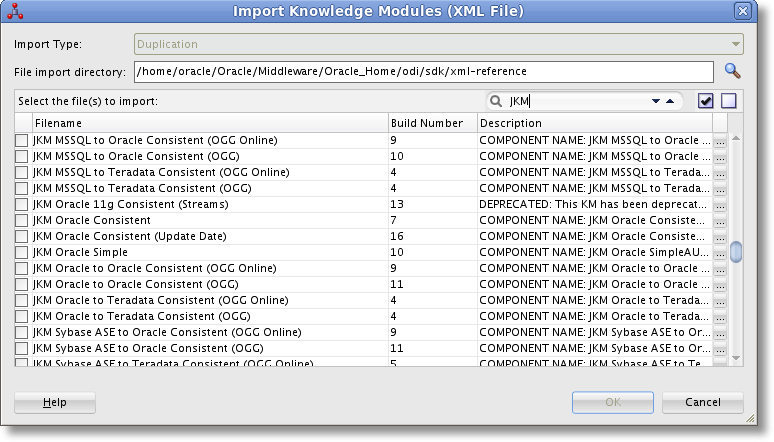Select row JKM Oracle to Teradata Consistent (OGG Online)
Viewport: 774px width, 442px height.
pyautogui.click(x=363, y=300)
